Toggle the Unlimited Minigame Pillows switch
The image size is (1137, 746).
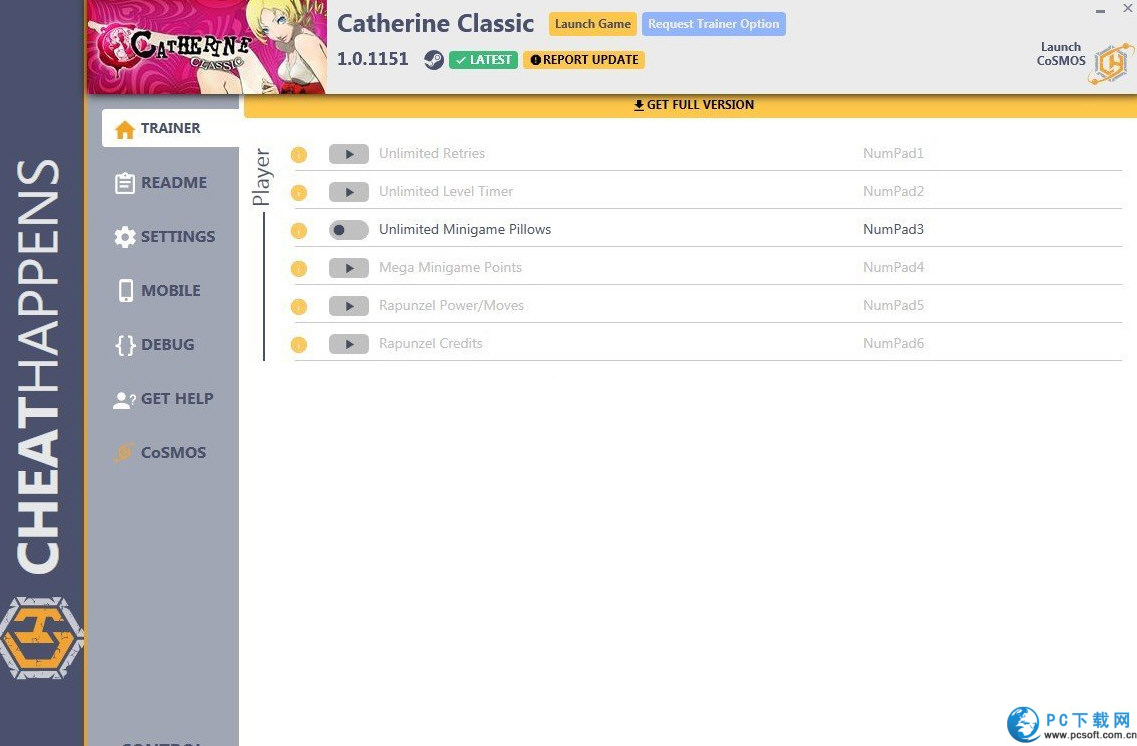tap(349, 230)
